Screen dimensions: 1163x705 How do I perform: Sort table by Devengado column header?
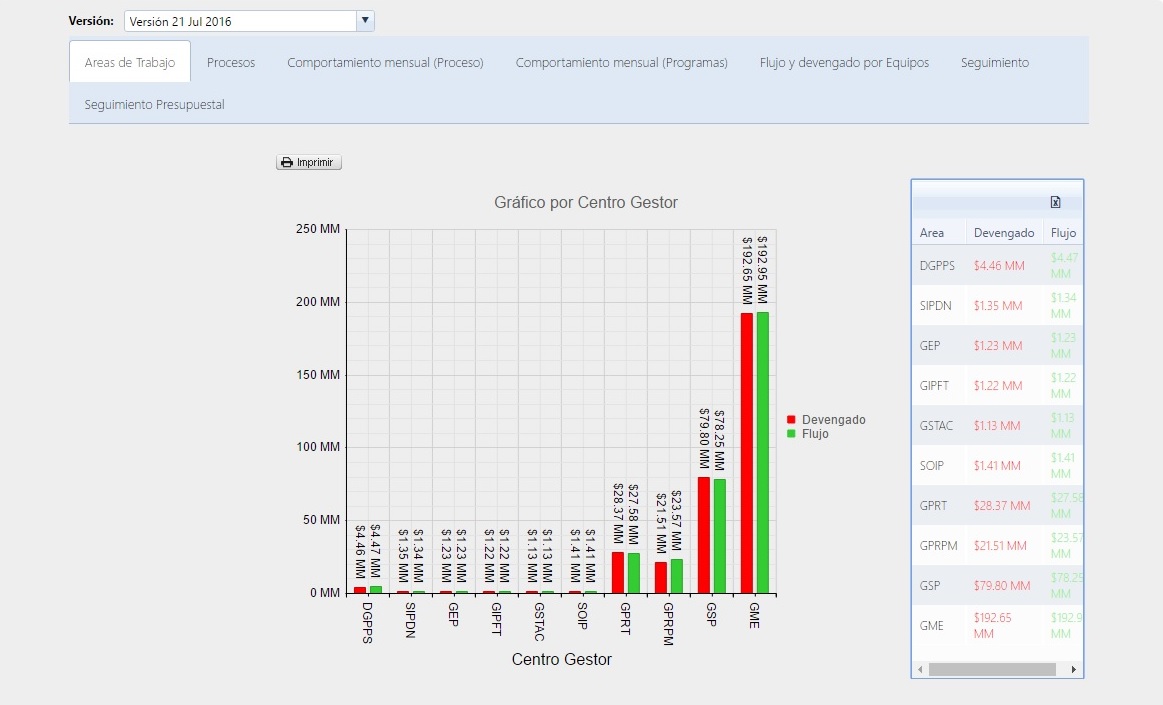tap(1004, 233)
